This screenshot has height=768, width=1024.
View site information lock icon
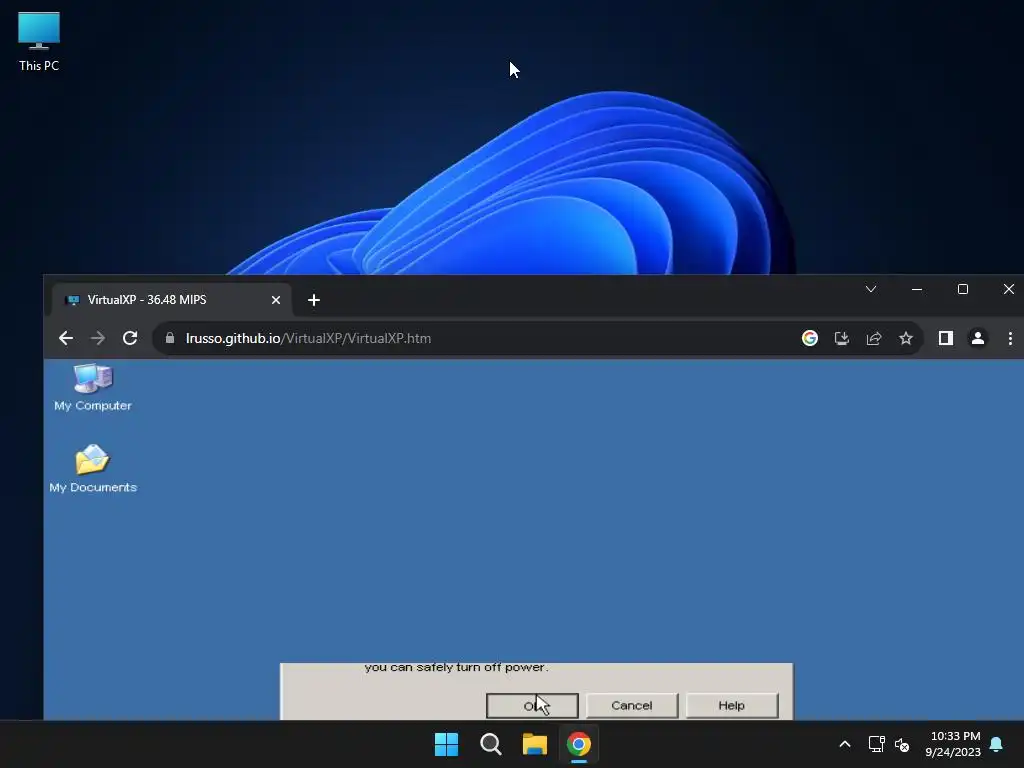coord(170,338)
